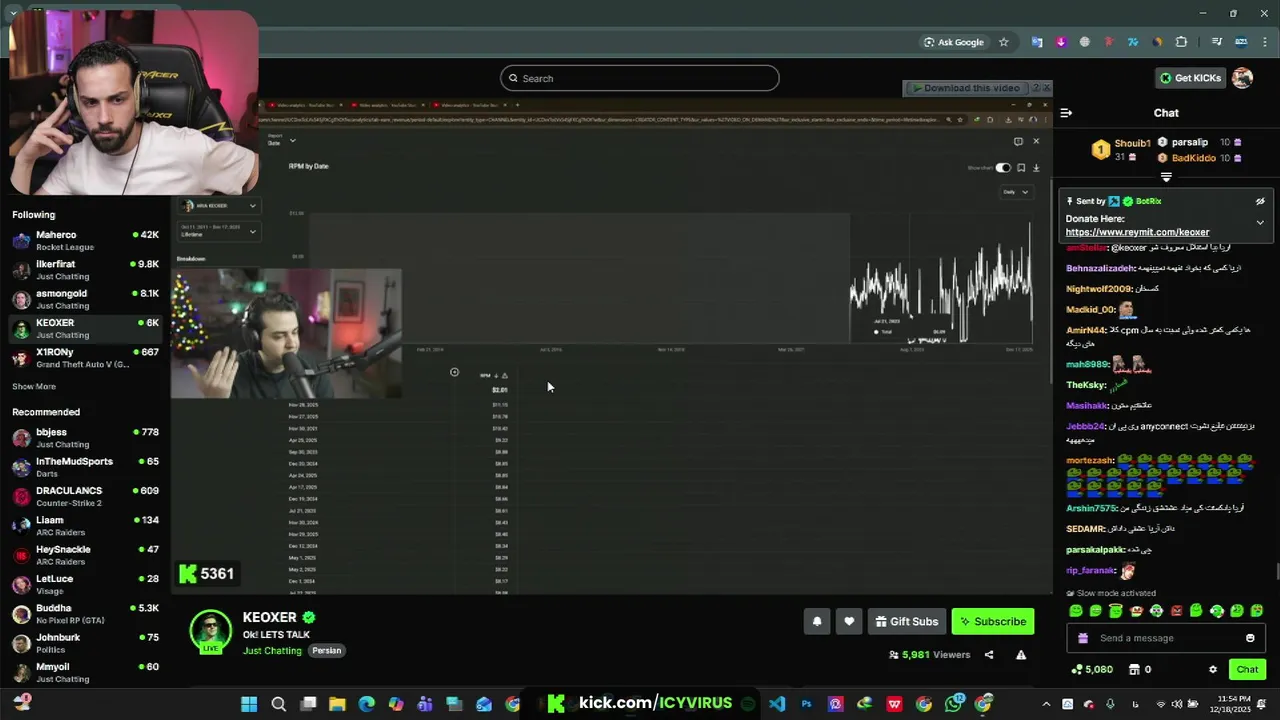
Task: Expand Following list with Show more
Action: point(34,387)
